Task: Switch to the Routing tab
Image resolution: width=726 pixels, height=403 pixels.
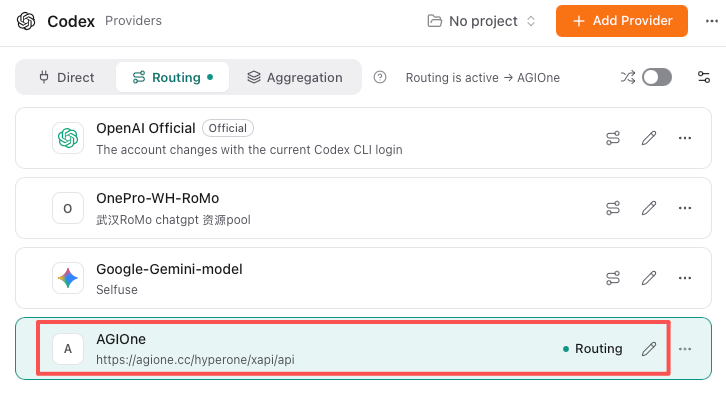Action: [172, 77]
